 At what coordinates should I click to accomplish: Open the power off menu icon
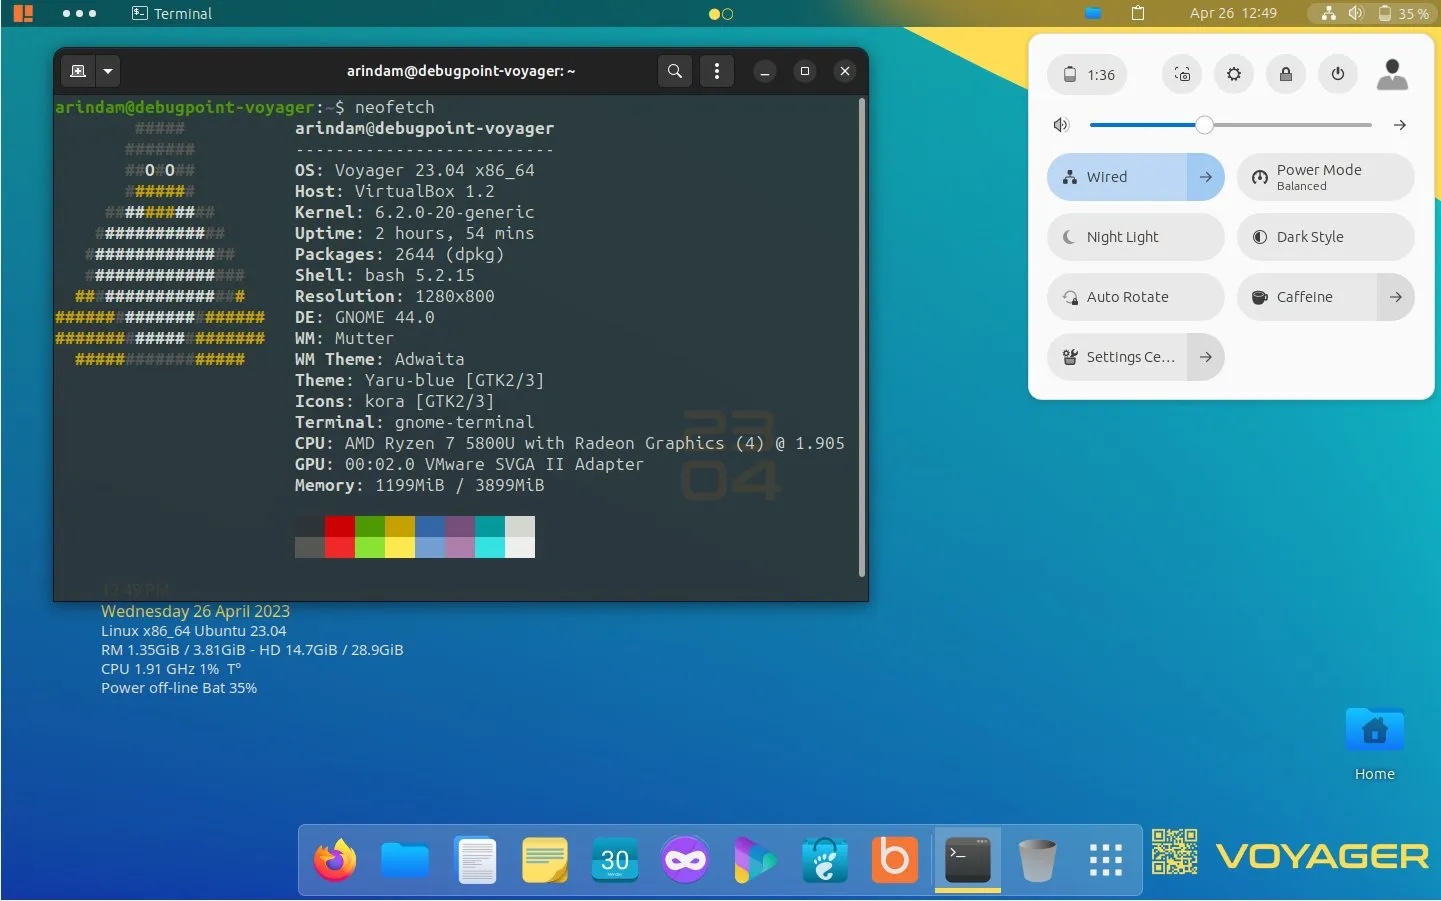coord(1337,74)
